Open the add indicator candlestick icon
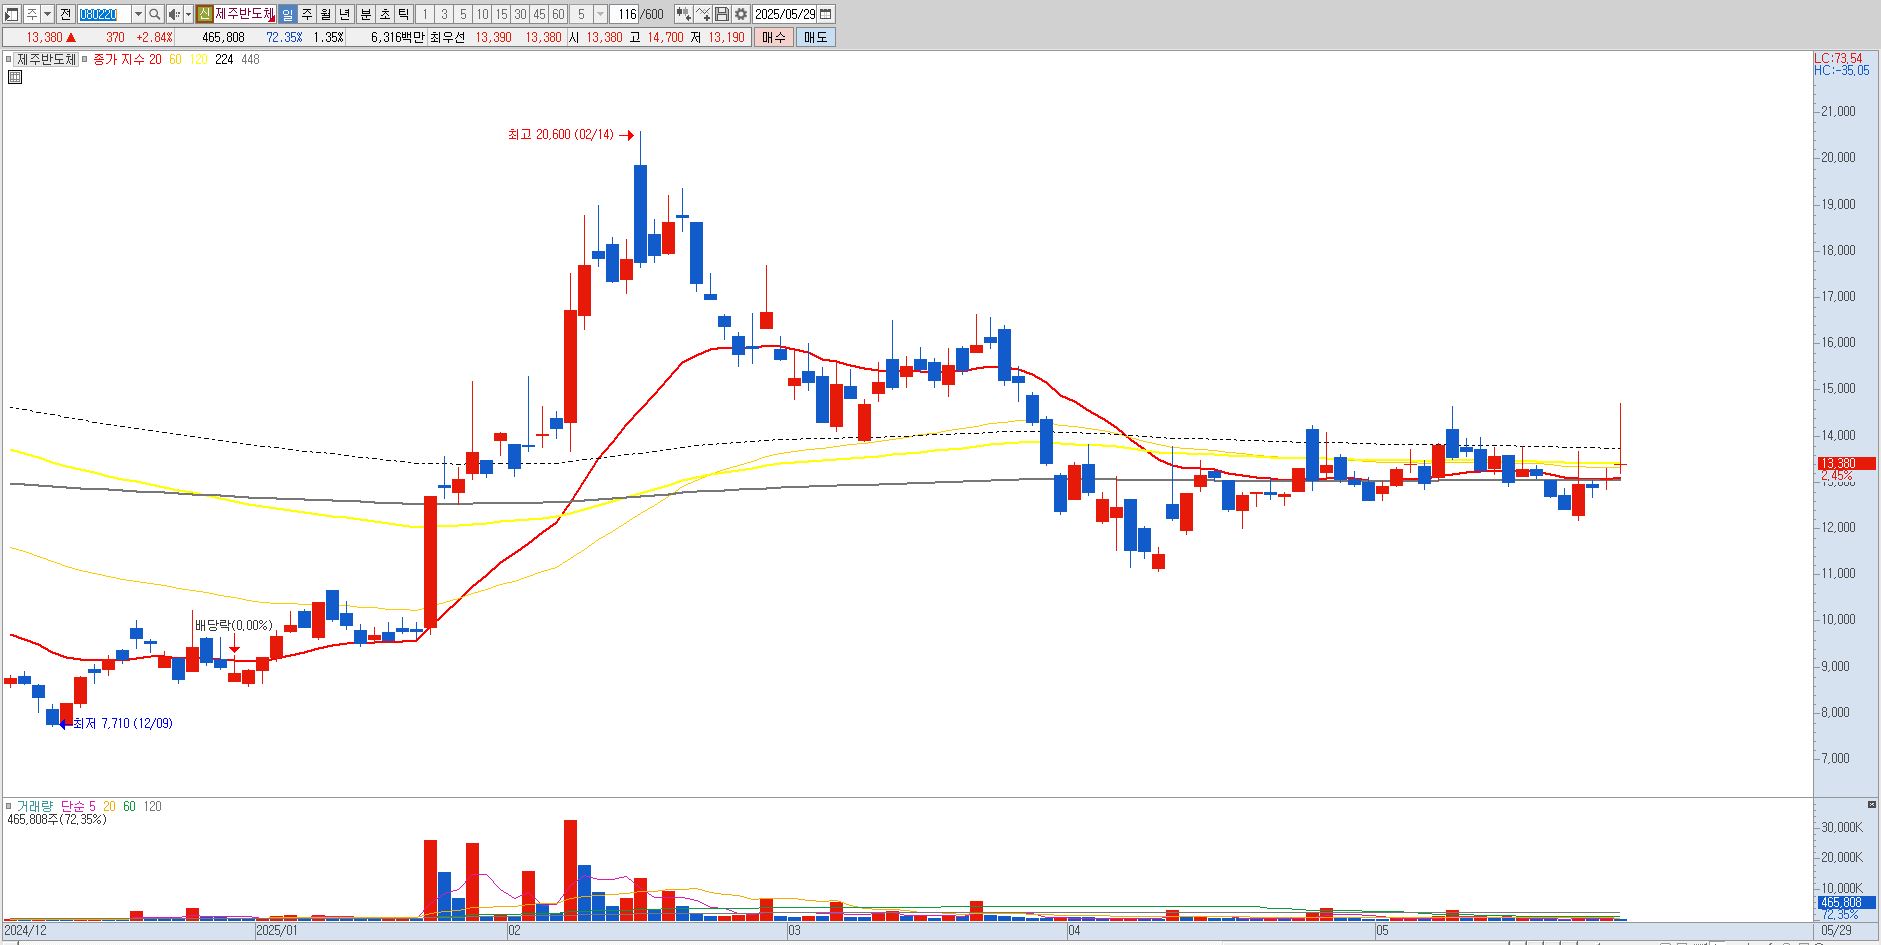 (683, 14)
